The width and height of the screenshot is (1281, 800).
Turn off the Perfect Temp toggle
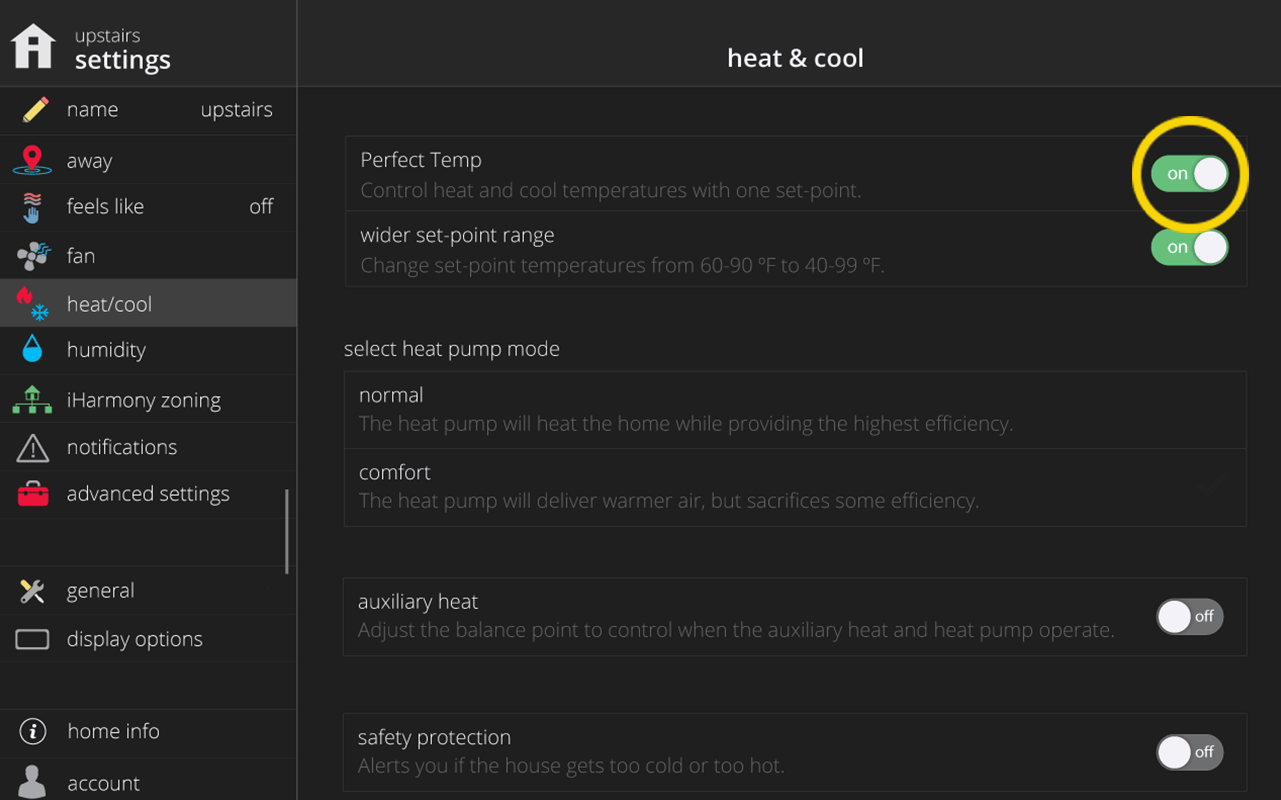pyautogui.click(x=1189, y=174)
